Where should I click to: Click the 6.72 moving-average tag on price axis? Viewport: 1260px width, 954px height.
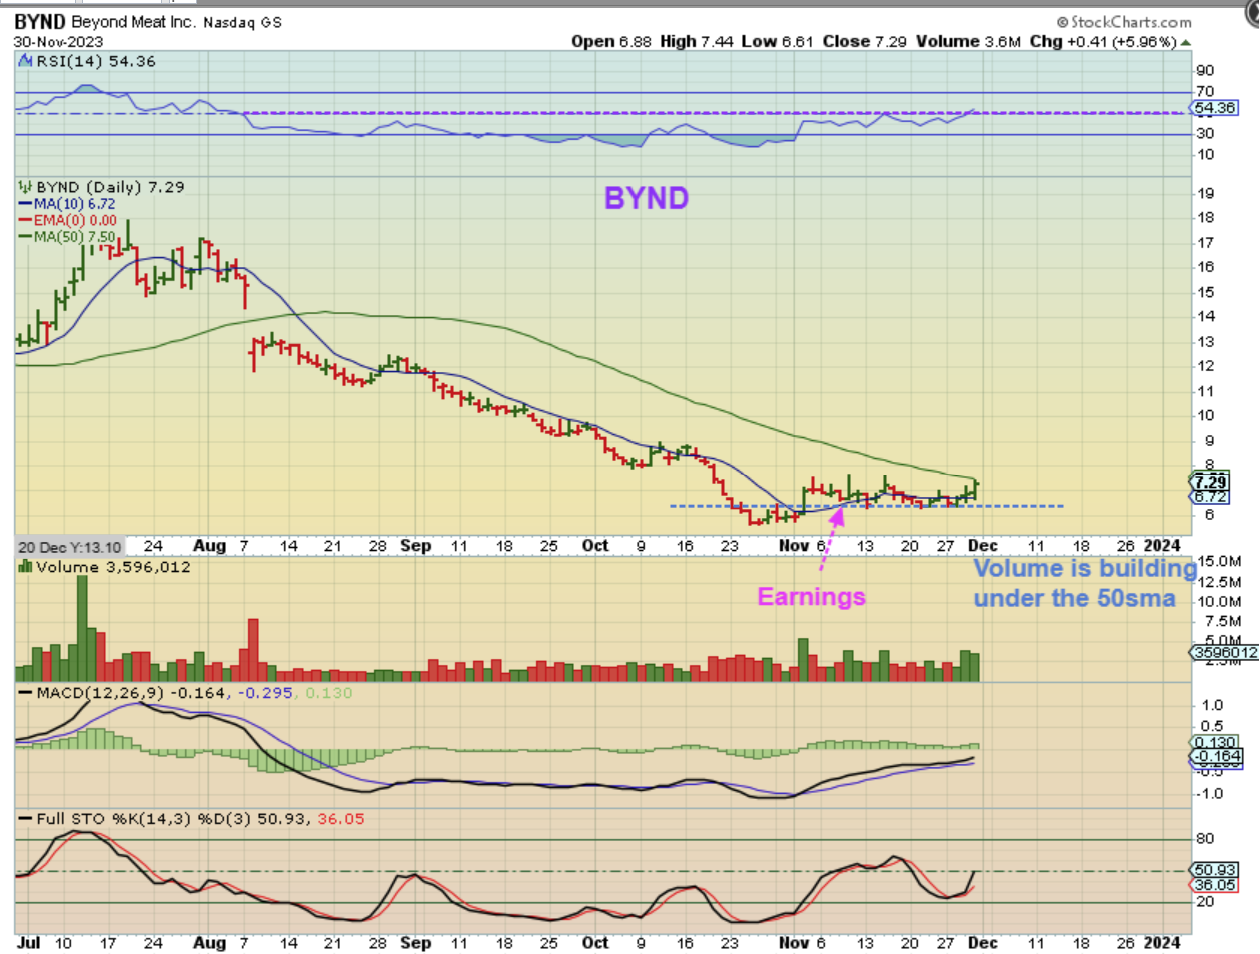[x=1211, y=496]
